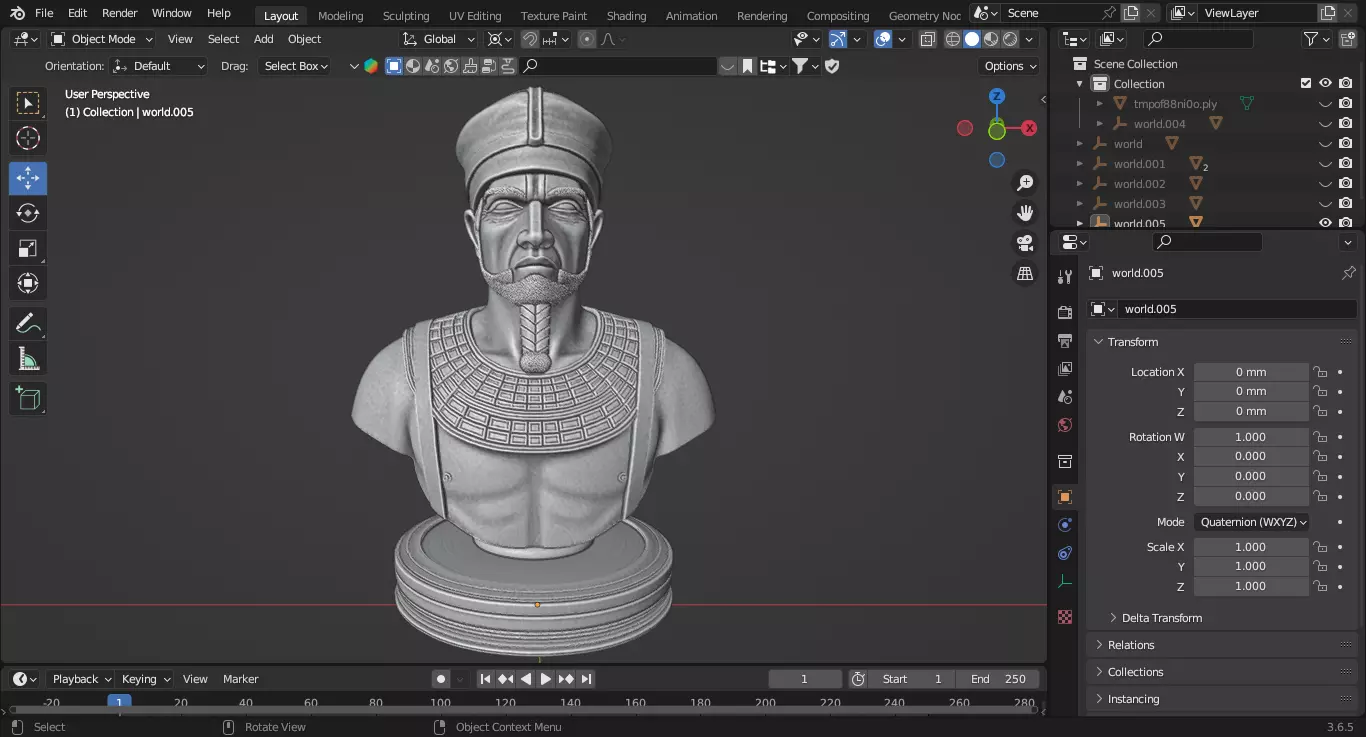Open the Texture properties checker tab

tap(1065, 617)
